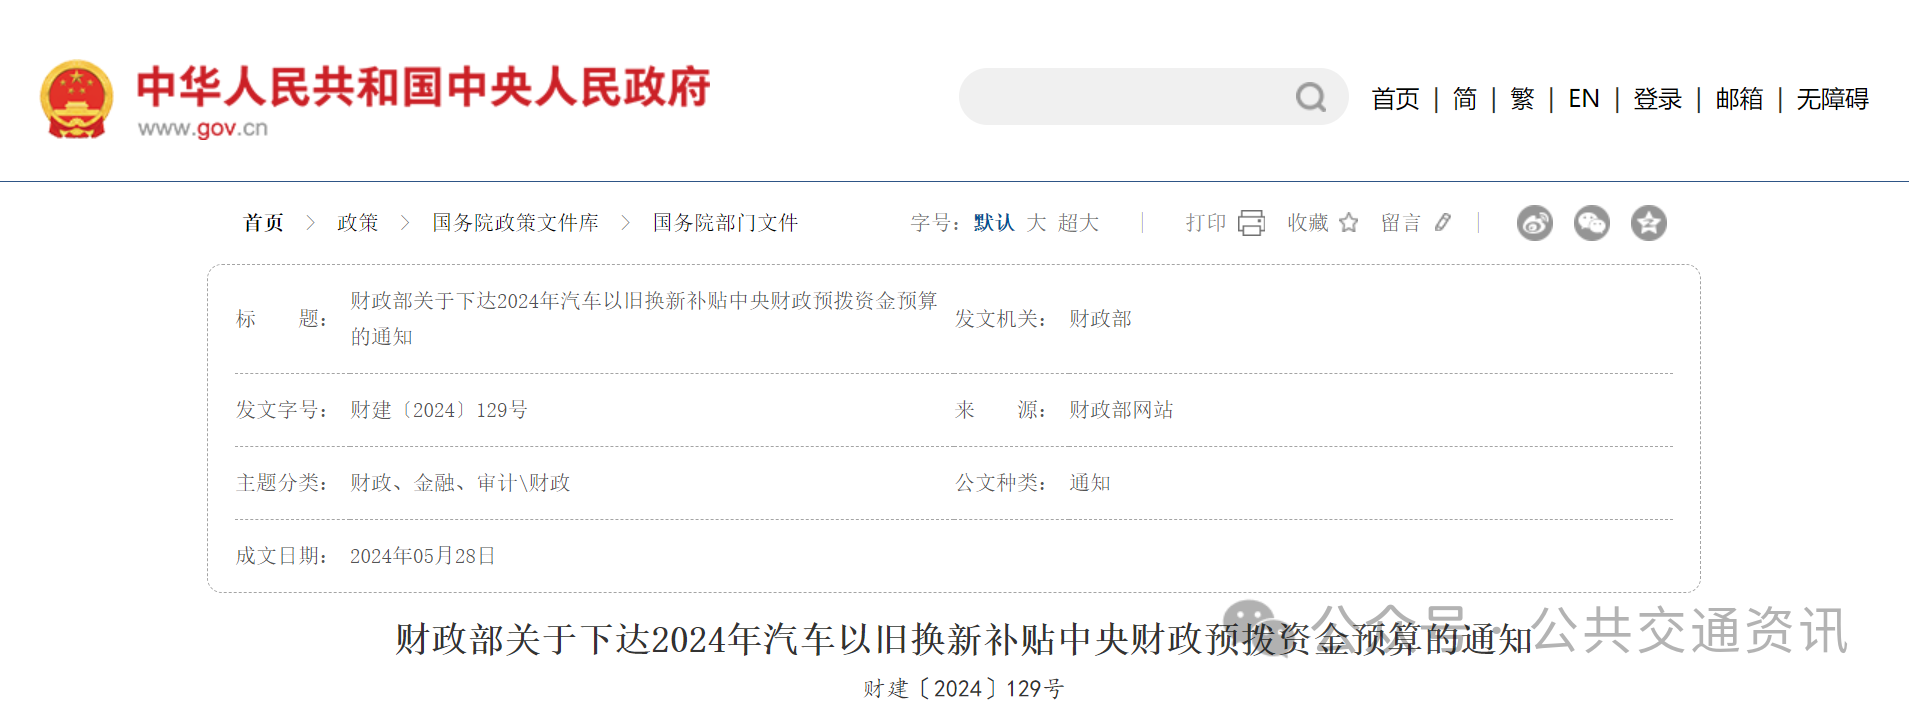Switch to simplified Chinese 简

click(1464, 99)
